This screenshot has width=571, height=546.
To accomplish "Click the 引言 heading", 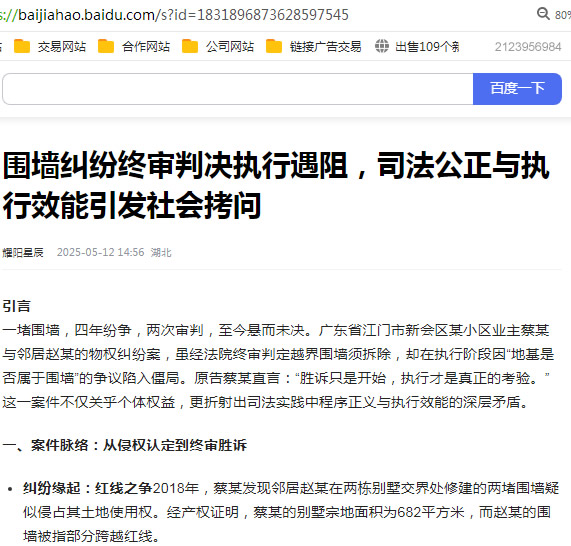I will click(x=16, y=306).
